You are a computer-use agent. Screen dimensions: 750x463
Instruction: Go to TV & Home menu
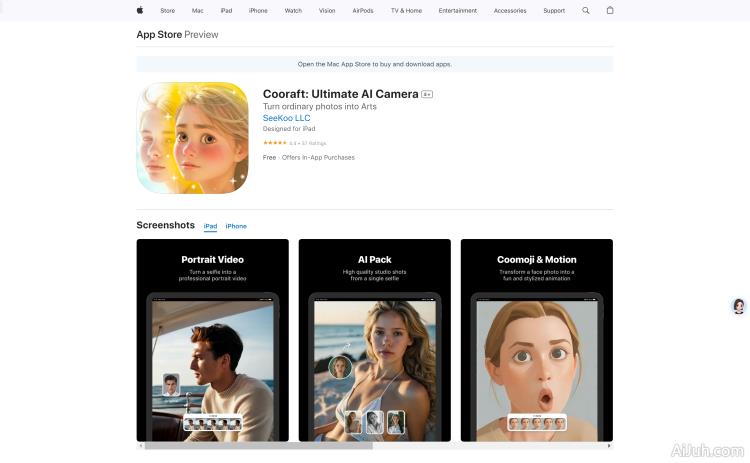406,10
